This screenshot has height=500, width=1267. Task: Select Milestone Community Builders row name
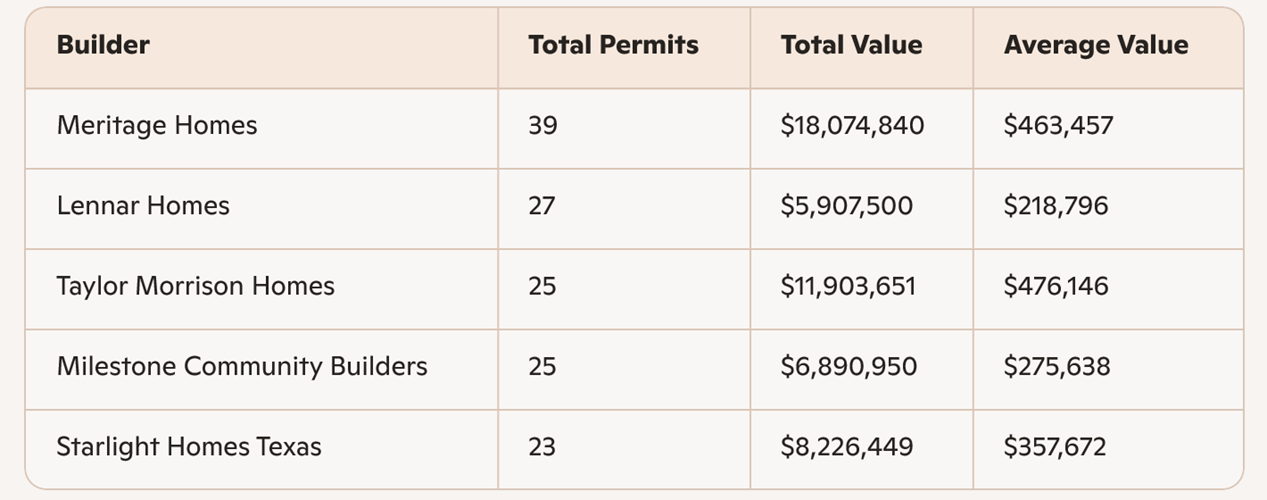tap(242, 366)
